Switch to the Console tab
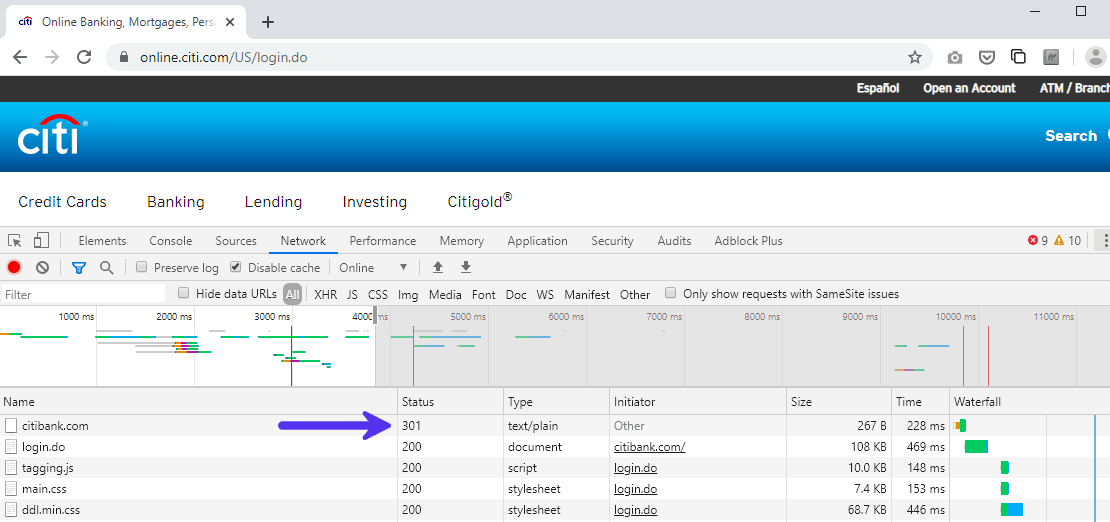 170,241
